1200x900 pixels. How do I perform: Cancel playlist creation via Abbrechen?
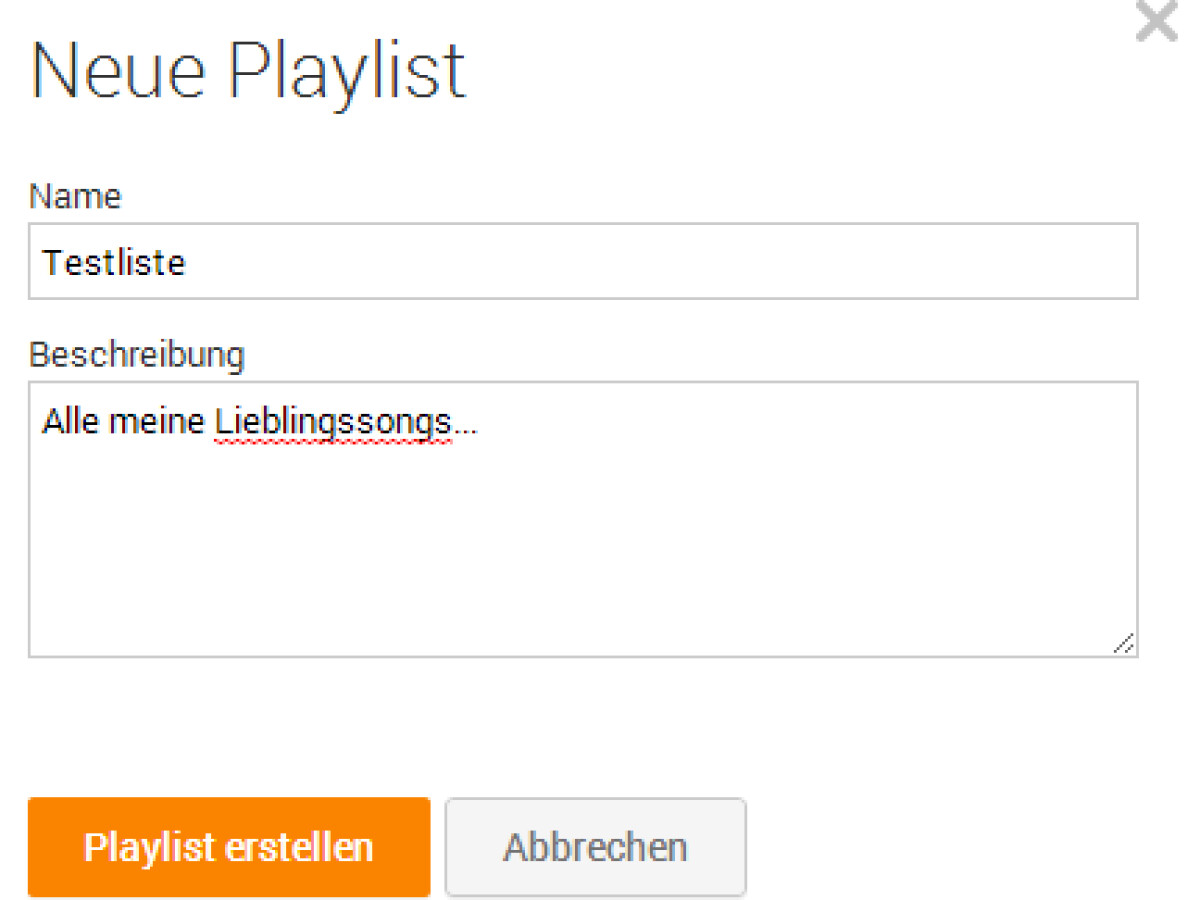point(595,847)
